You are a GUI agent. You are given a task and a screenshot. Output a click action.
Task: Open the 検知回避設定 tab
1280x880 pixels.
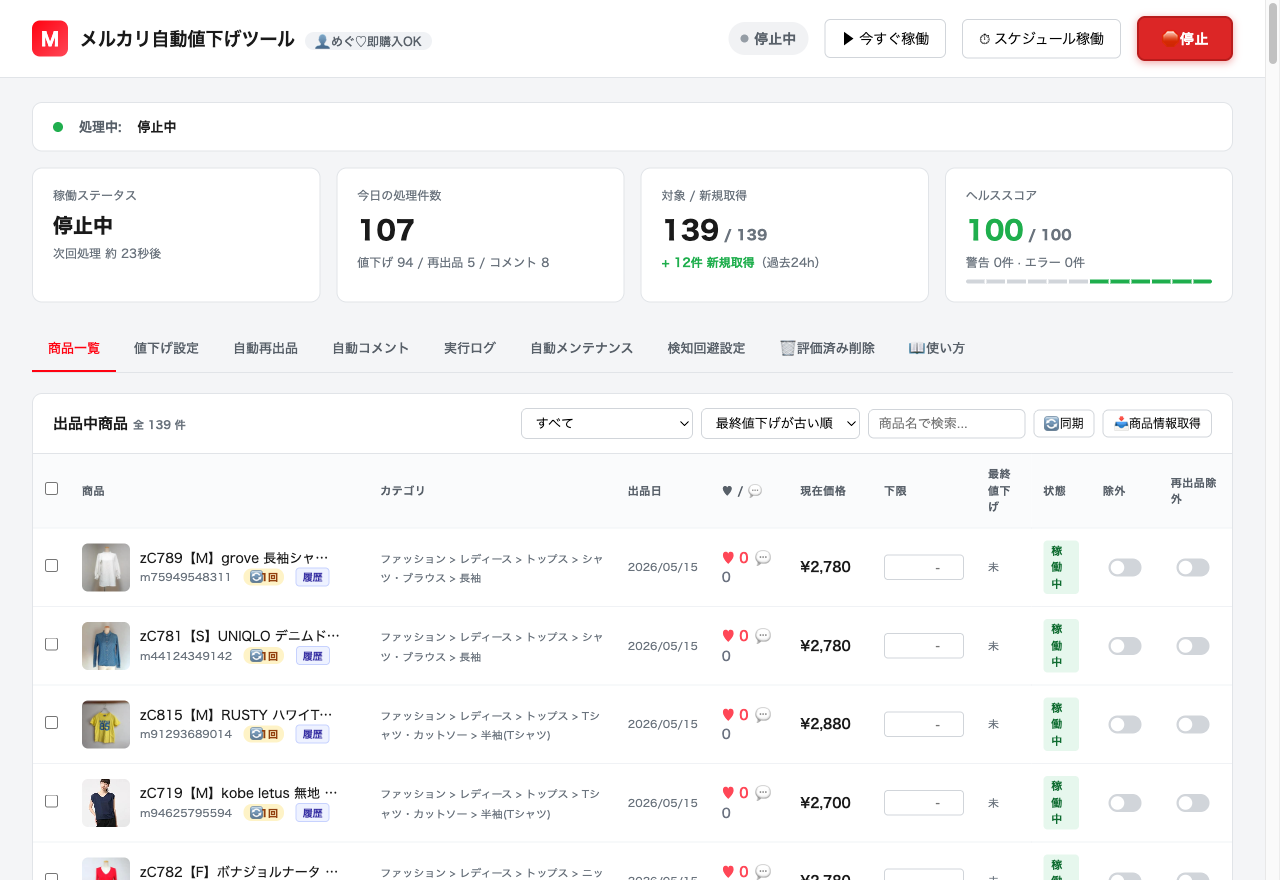click(707, 348)
